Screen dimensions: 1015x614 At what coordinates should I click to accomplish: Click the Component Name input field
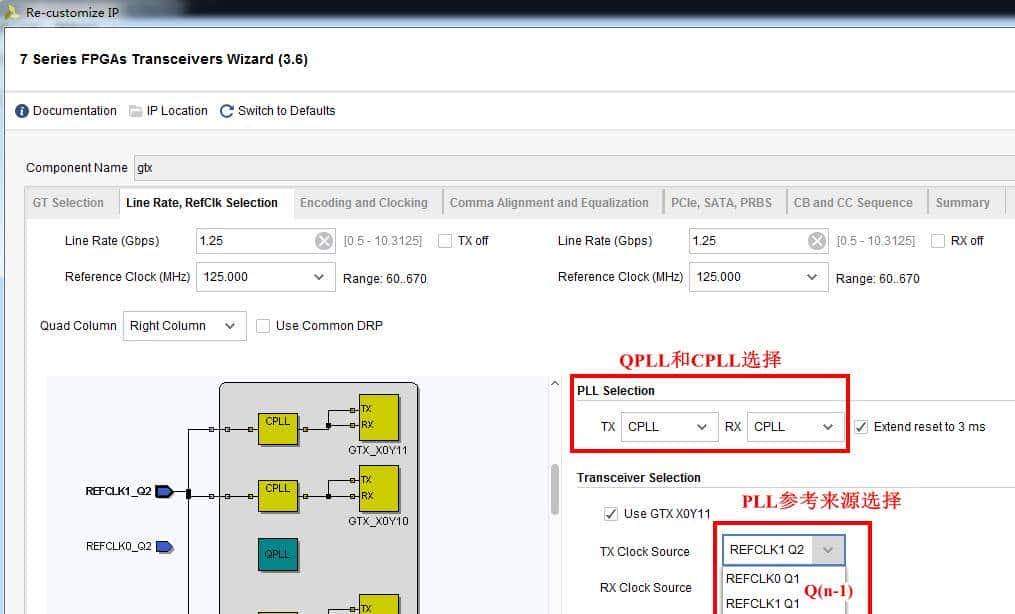pyautogui.click(x=570, y=168)
